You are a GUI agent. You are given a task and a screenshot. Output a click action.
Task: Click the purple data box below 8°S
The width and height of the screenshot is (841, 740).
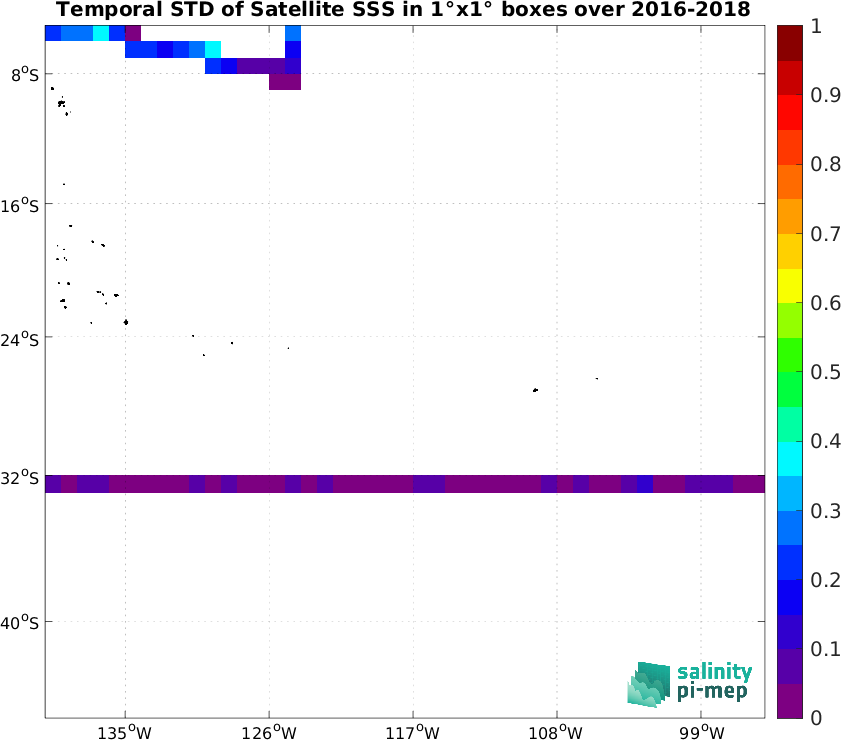285,82
